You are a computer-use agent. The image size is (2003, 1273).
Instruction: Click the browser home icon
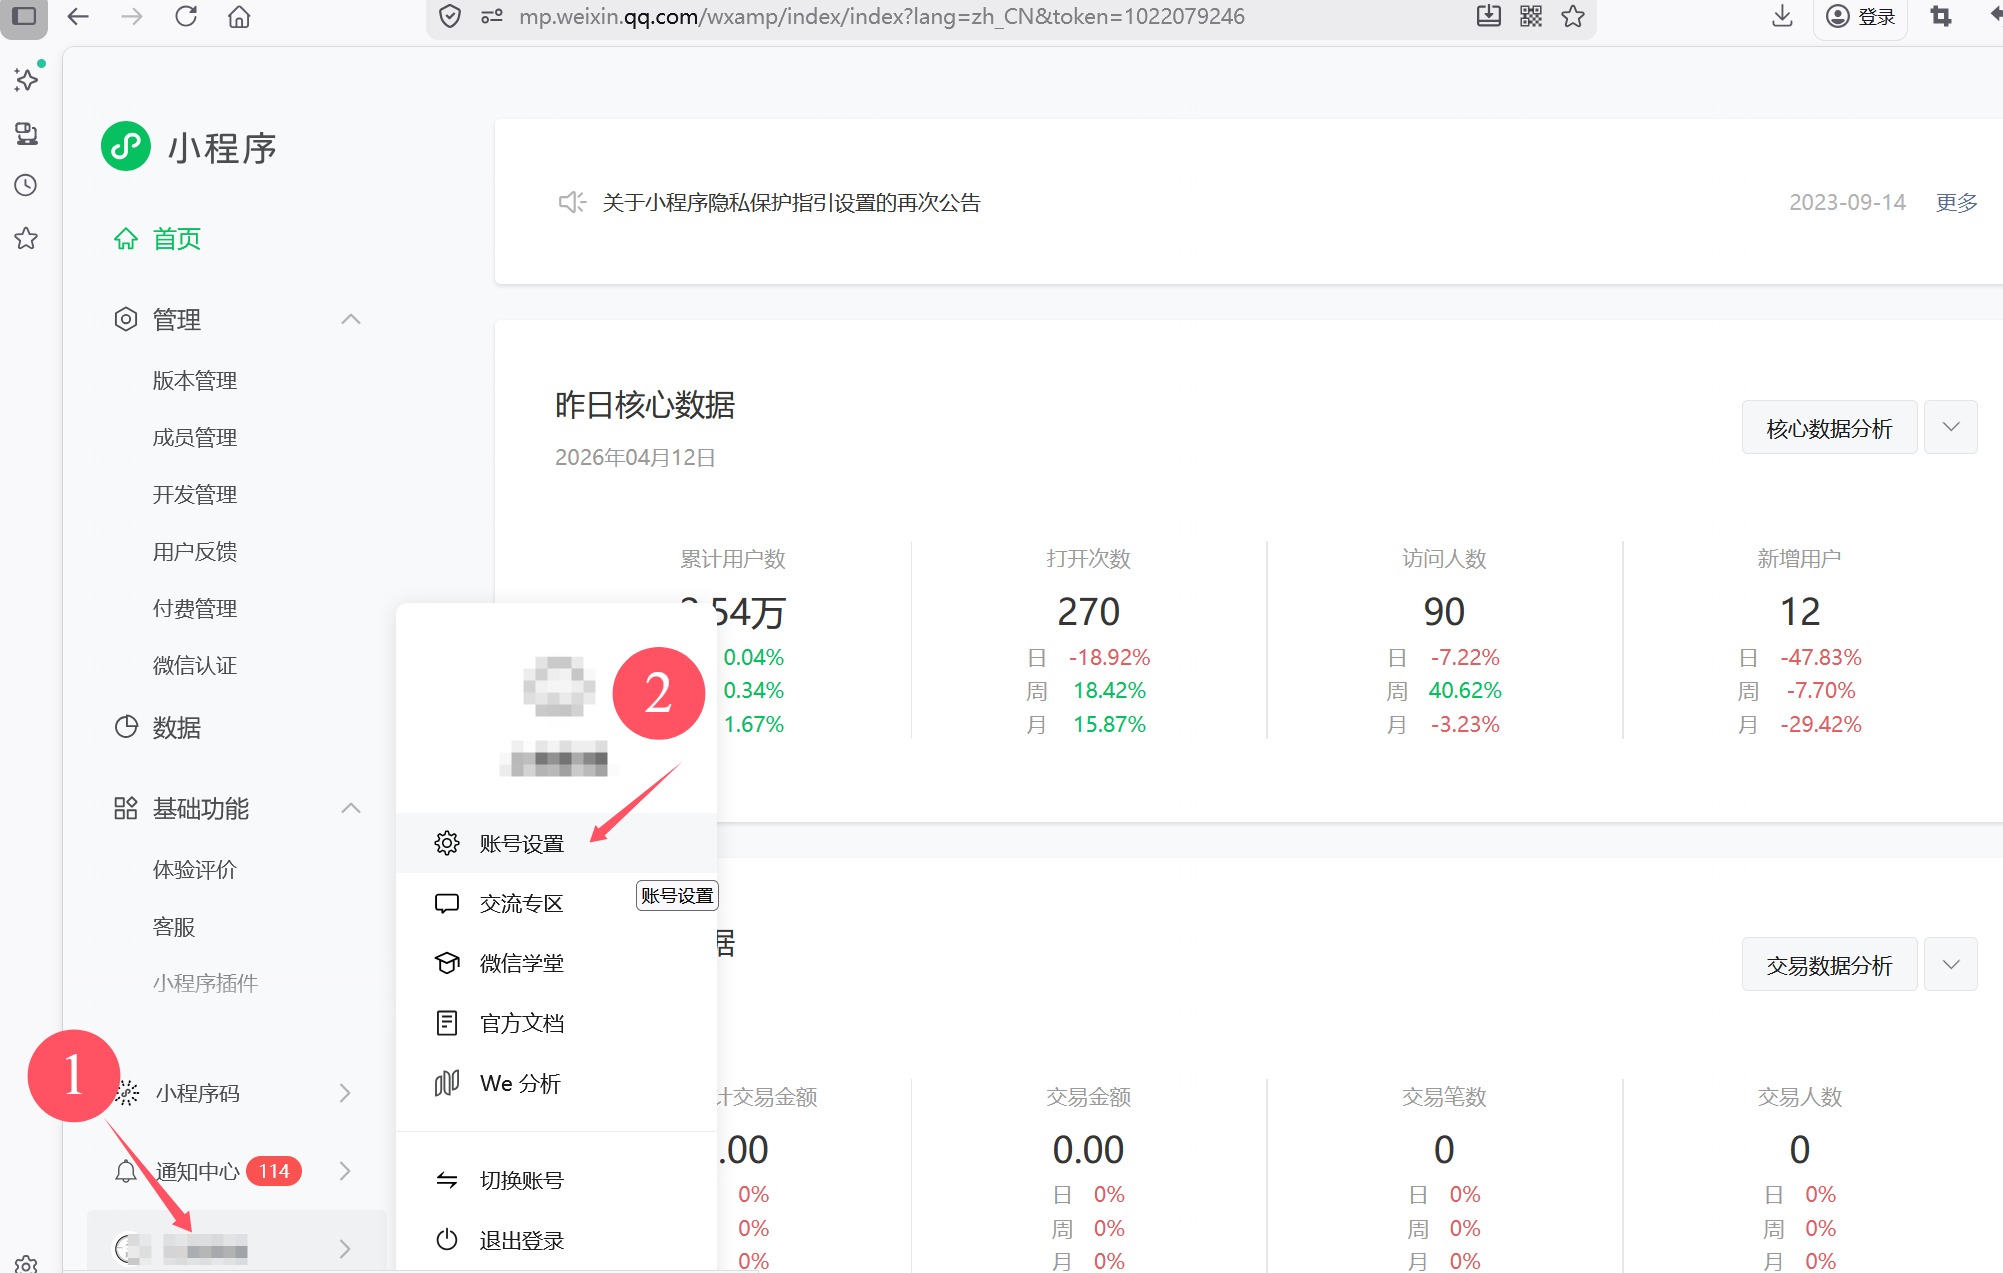point(239,16)
